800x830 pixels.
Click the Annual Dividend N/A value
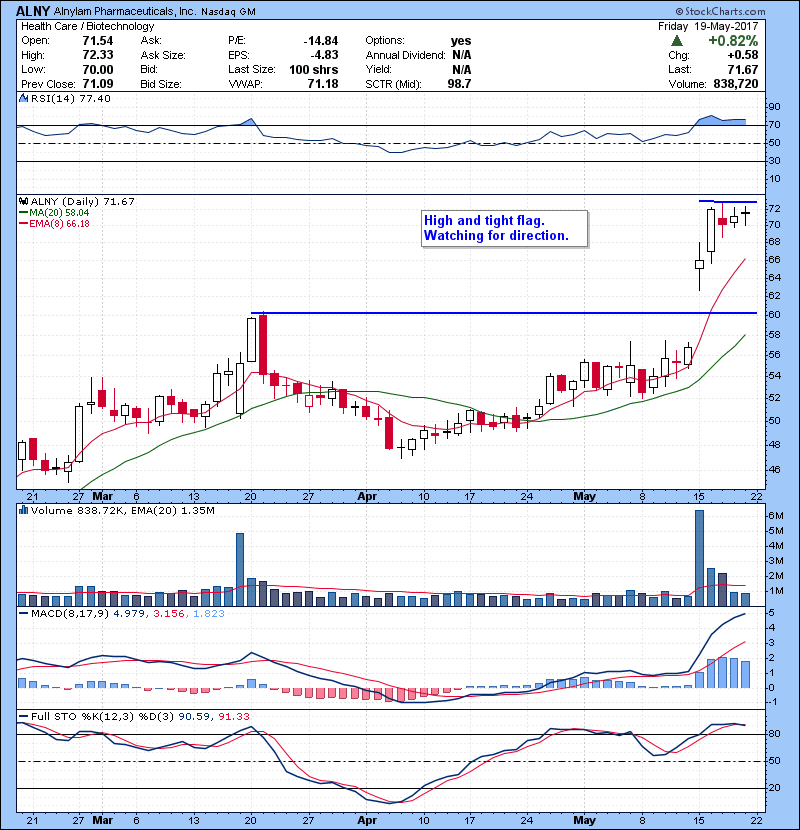461,55
